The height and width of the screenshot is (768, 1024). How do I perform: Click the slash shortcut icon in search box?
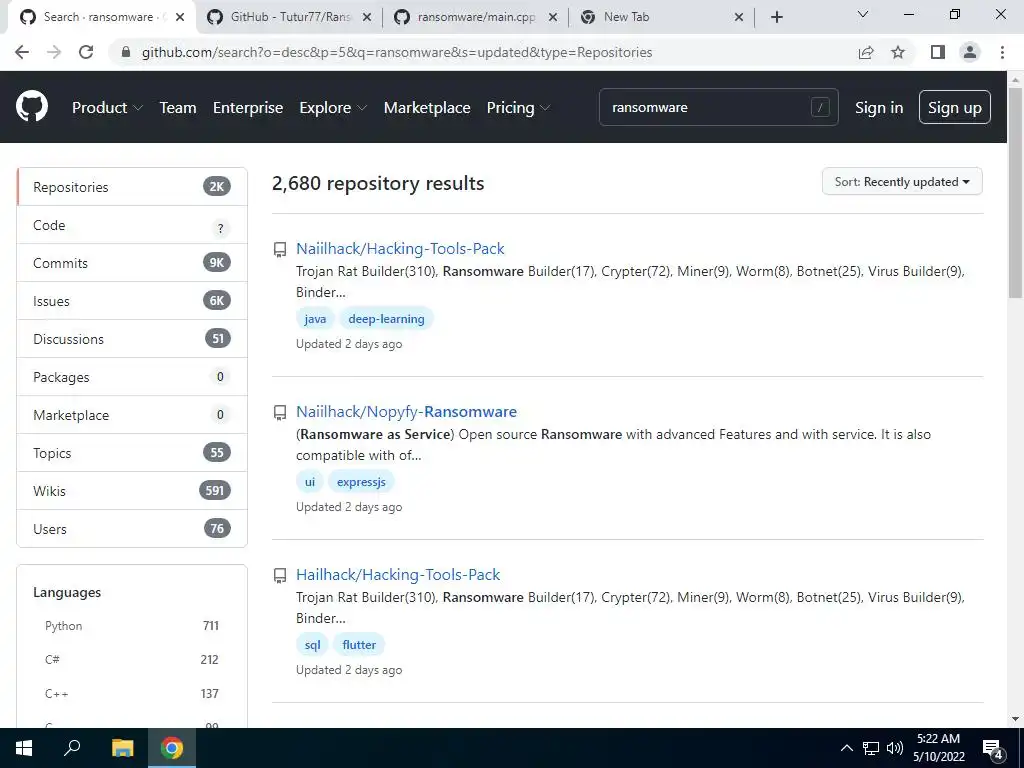[820, 107]
